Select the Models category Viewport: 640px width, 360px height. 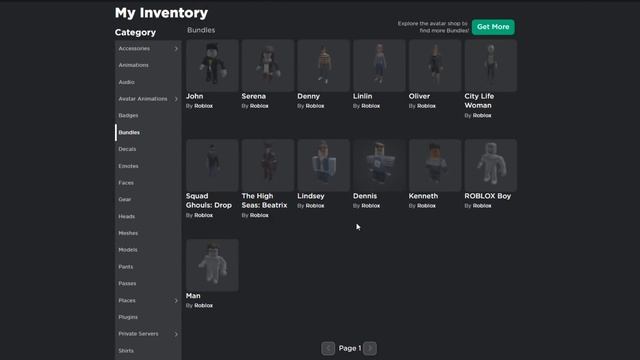coord(148,250)
